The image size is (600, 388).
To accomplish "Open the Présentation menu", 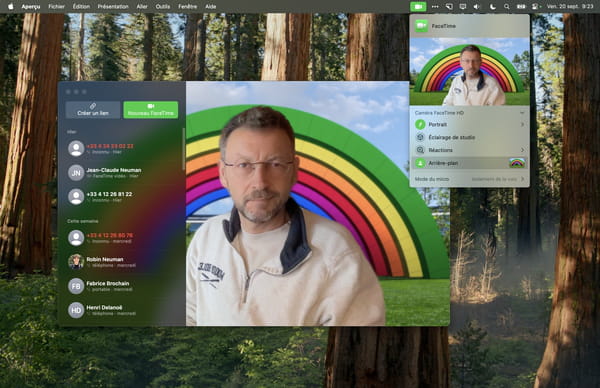I will click(x=113, y=7).
